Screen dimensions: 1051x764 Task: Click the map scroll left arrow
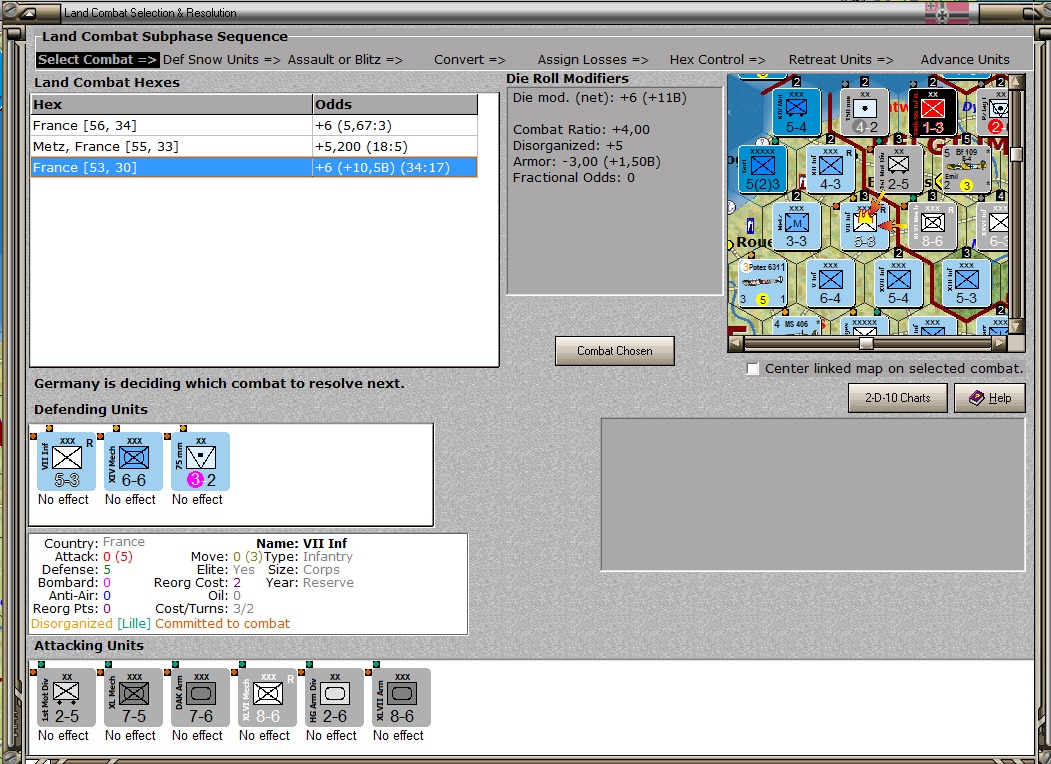click(x=736, y=344)
